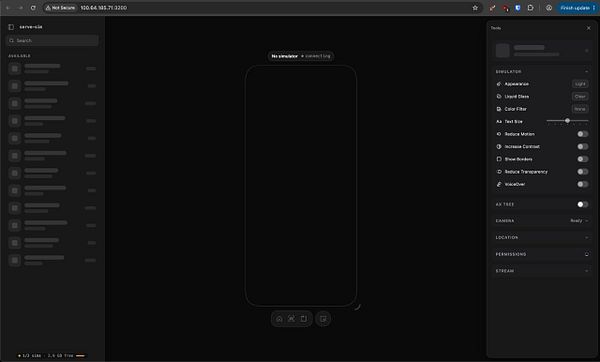
Task: Click the Search field in the sidebar
Action: pyautogui.click(x=52, y=41)
